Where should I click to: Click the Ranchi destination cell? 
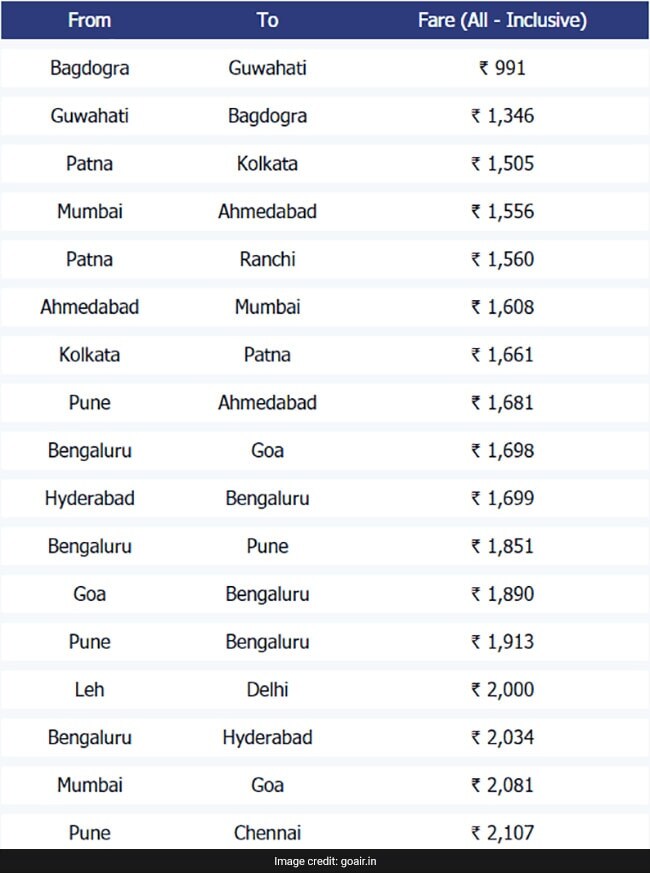tap(267, 259)
